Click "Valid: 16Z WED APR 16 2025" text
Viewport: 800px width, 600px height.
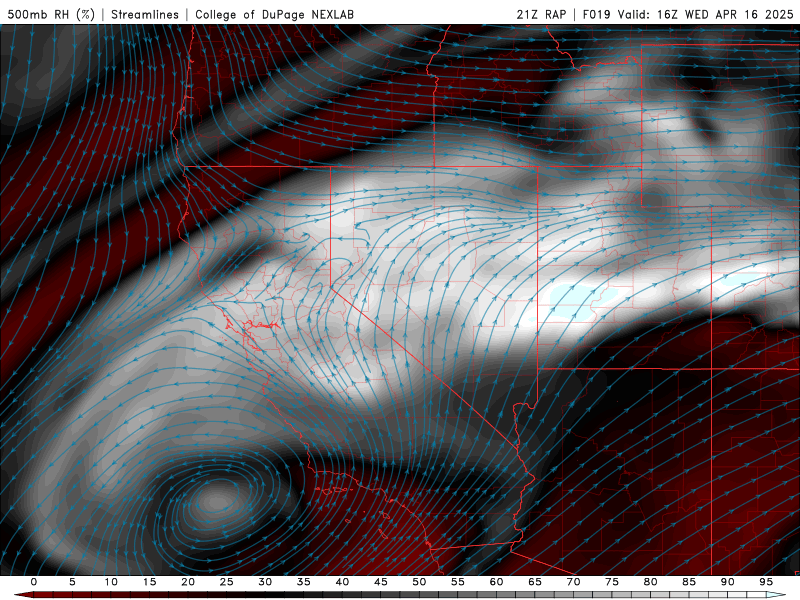coord(706,14)
